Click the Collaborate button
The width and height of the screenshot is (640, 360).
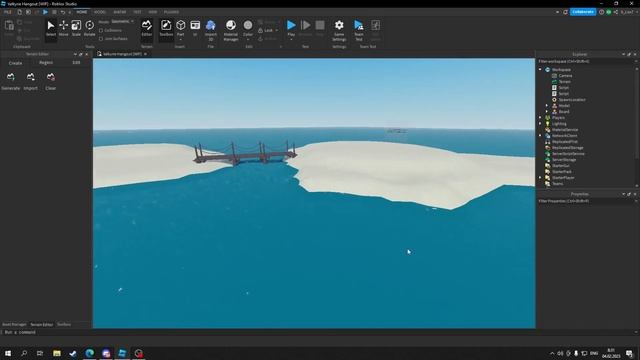[583, 12]
